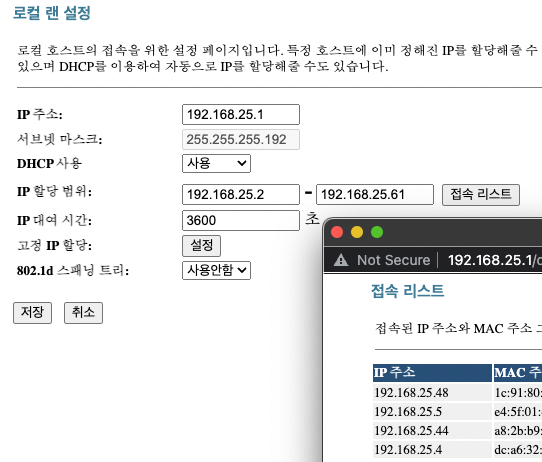Click the MAC address cell starting a8:2b:b9

(518, 431)
